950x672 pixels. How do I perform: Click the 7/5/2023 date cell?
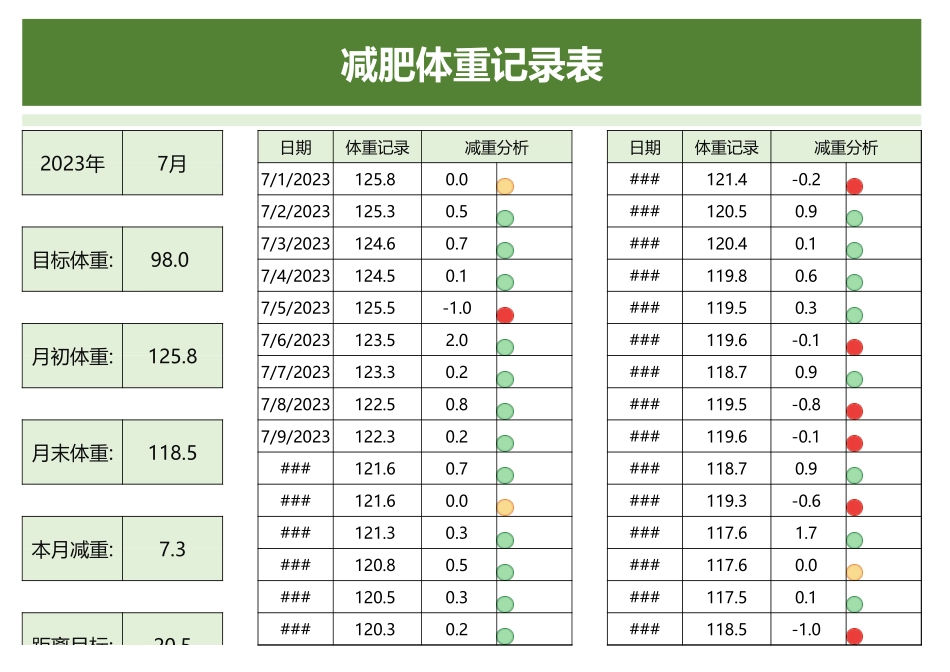(x=296, y=308)
